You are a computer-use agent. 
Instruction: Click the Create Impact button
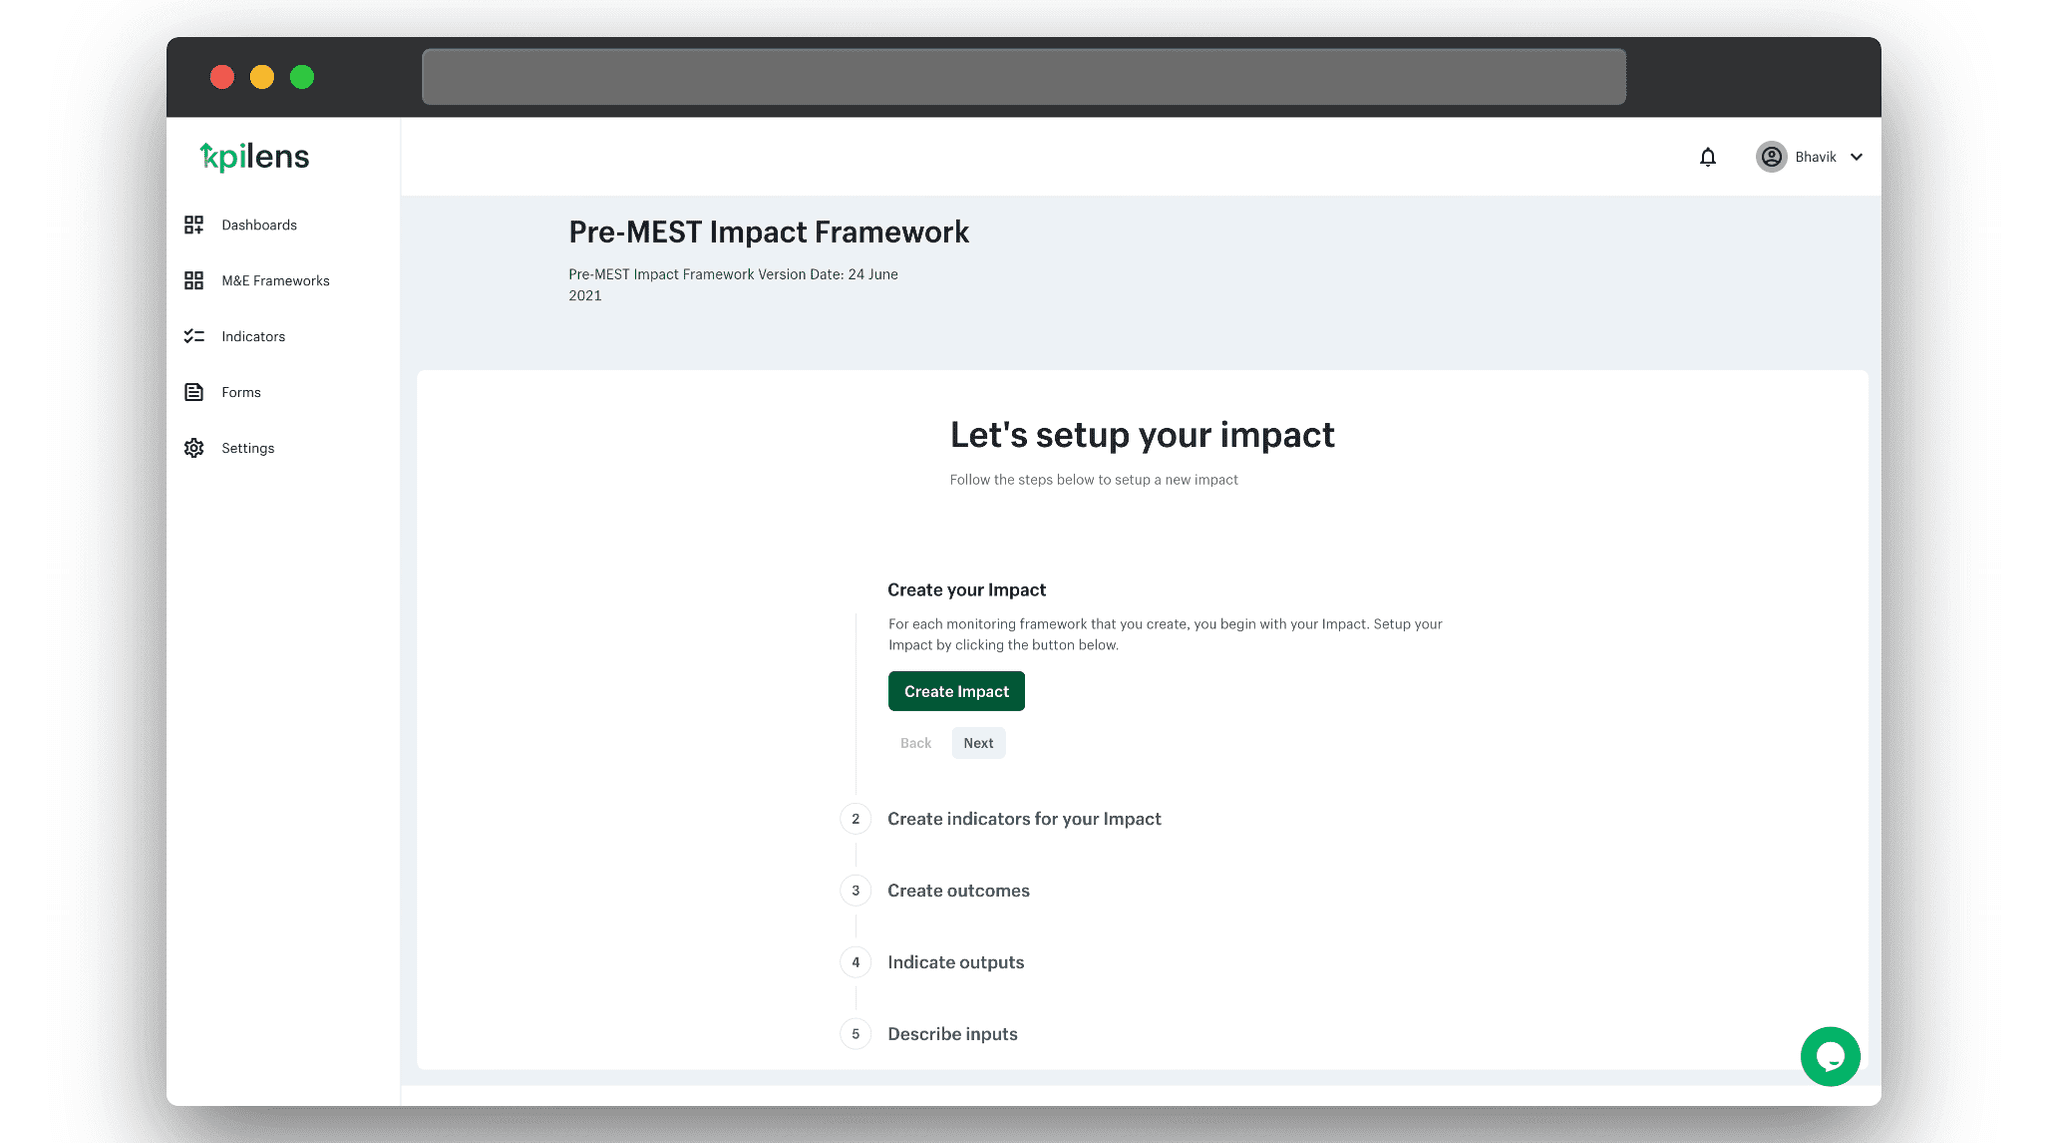pyautogui.click(x=956, y=690)
